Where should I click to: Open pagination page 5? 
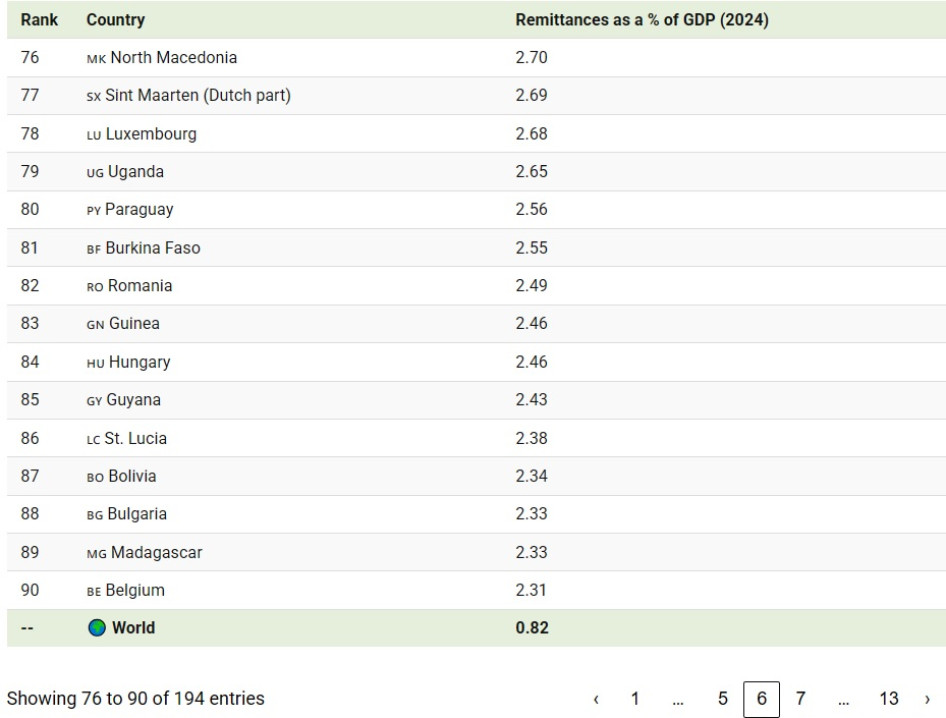coord(722,699)
